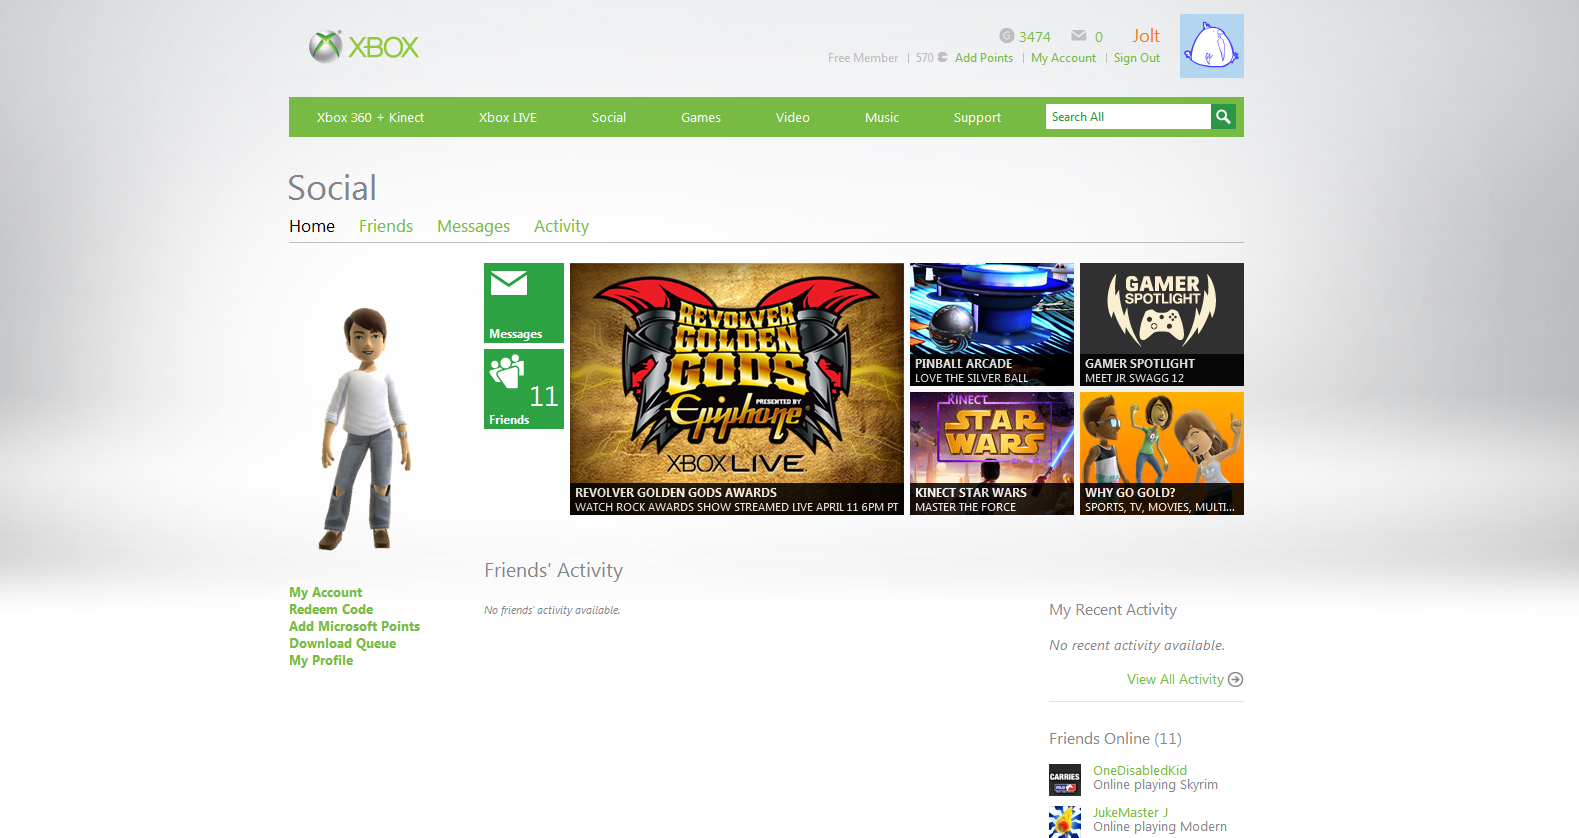Click the Gamerscore G icon beside 3474
The width and height of the screenshot is (1579, 838).
pyautogui.click(x=1006, y=36)
